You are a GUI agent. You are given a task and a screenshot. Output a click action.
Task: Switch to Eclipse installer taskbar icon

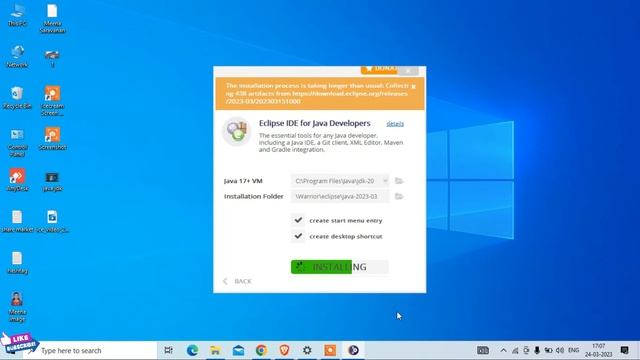[x=353, y=350]
